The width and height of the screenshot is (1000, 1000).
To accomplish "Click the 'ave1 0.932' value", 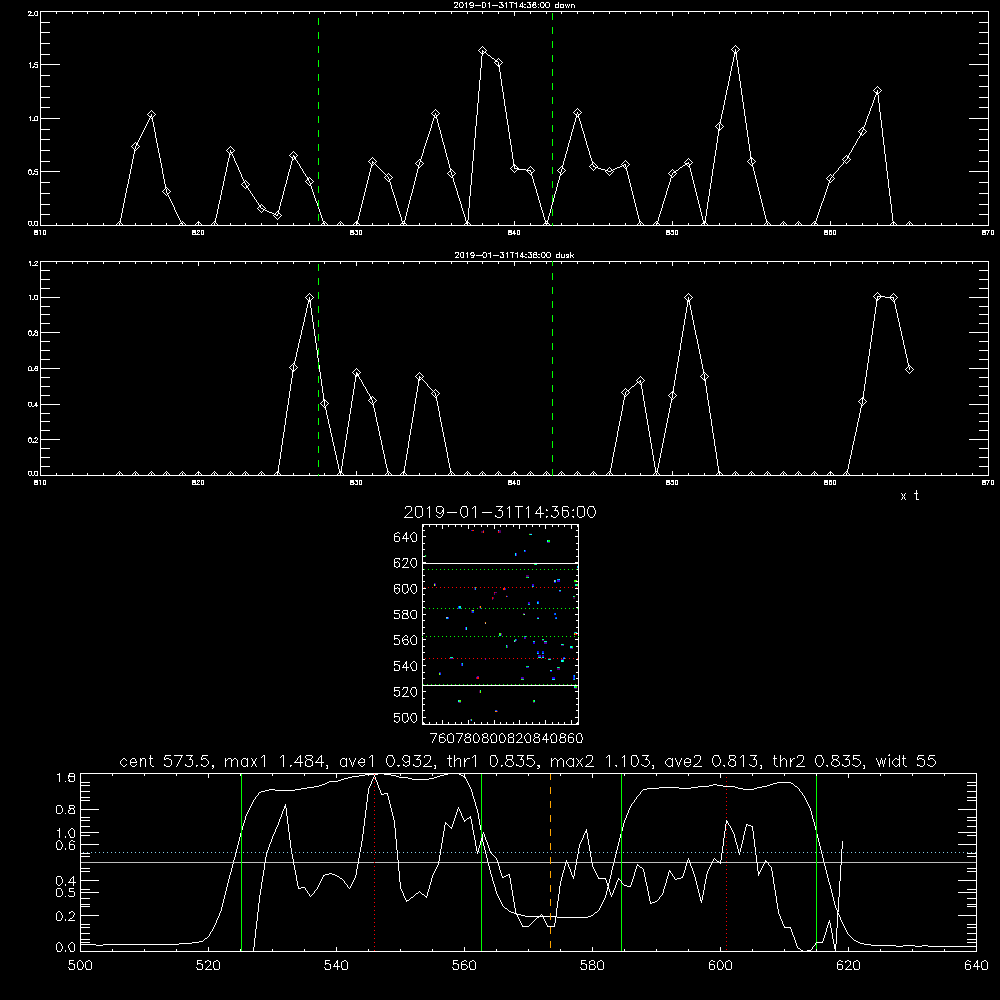I will 390,761.
